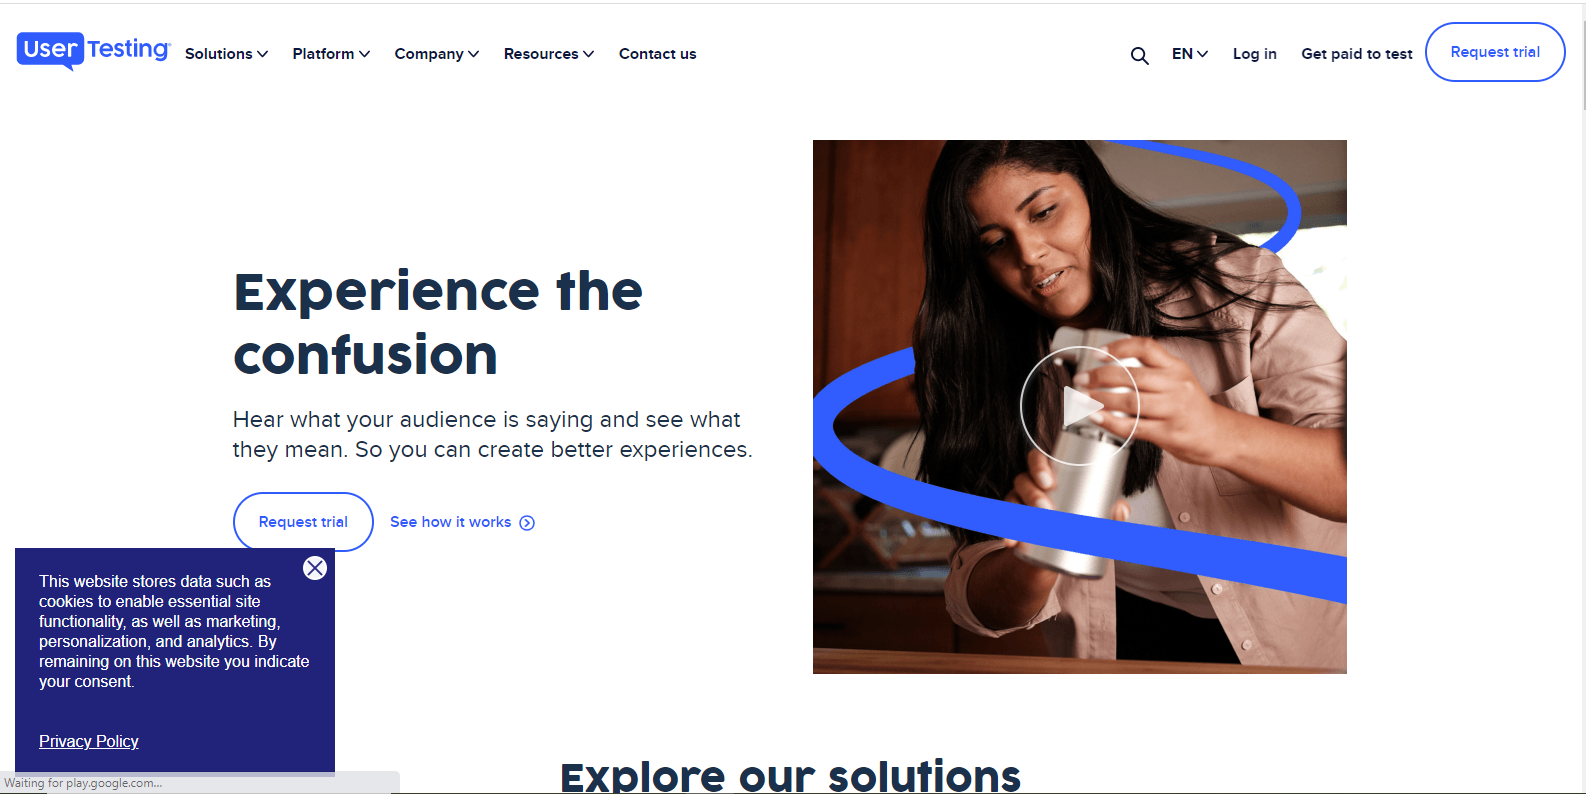Go to Contact us page
This screenshot has height=794, width=1586.
(657, 54)
